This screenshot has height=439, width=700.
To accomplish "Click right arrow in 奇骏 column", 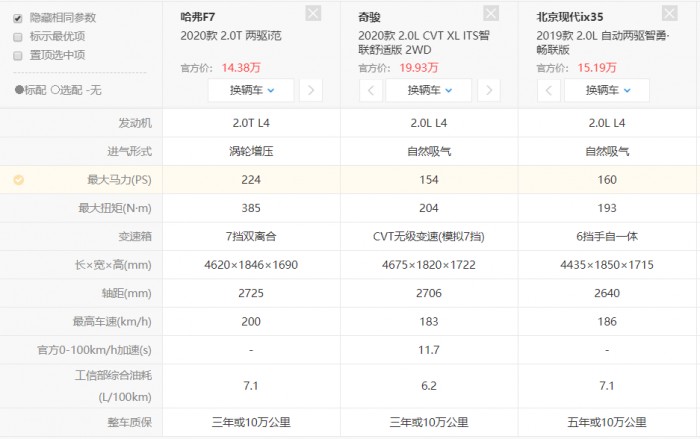I will (489, 90).
